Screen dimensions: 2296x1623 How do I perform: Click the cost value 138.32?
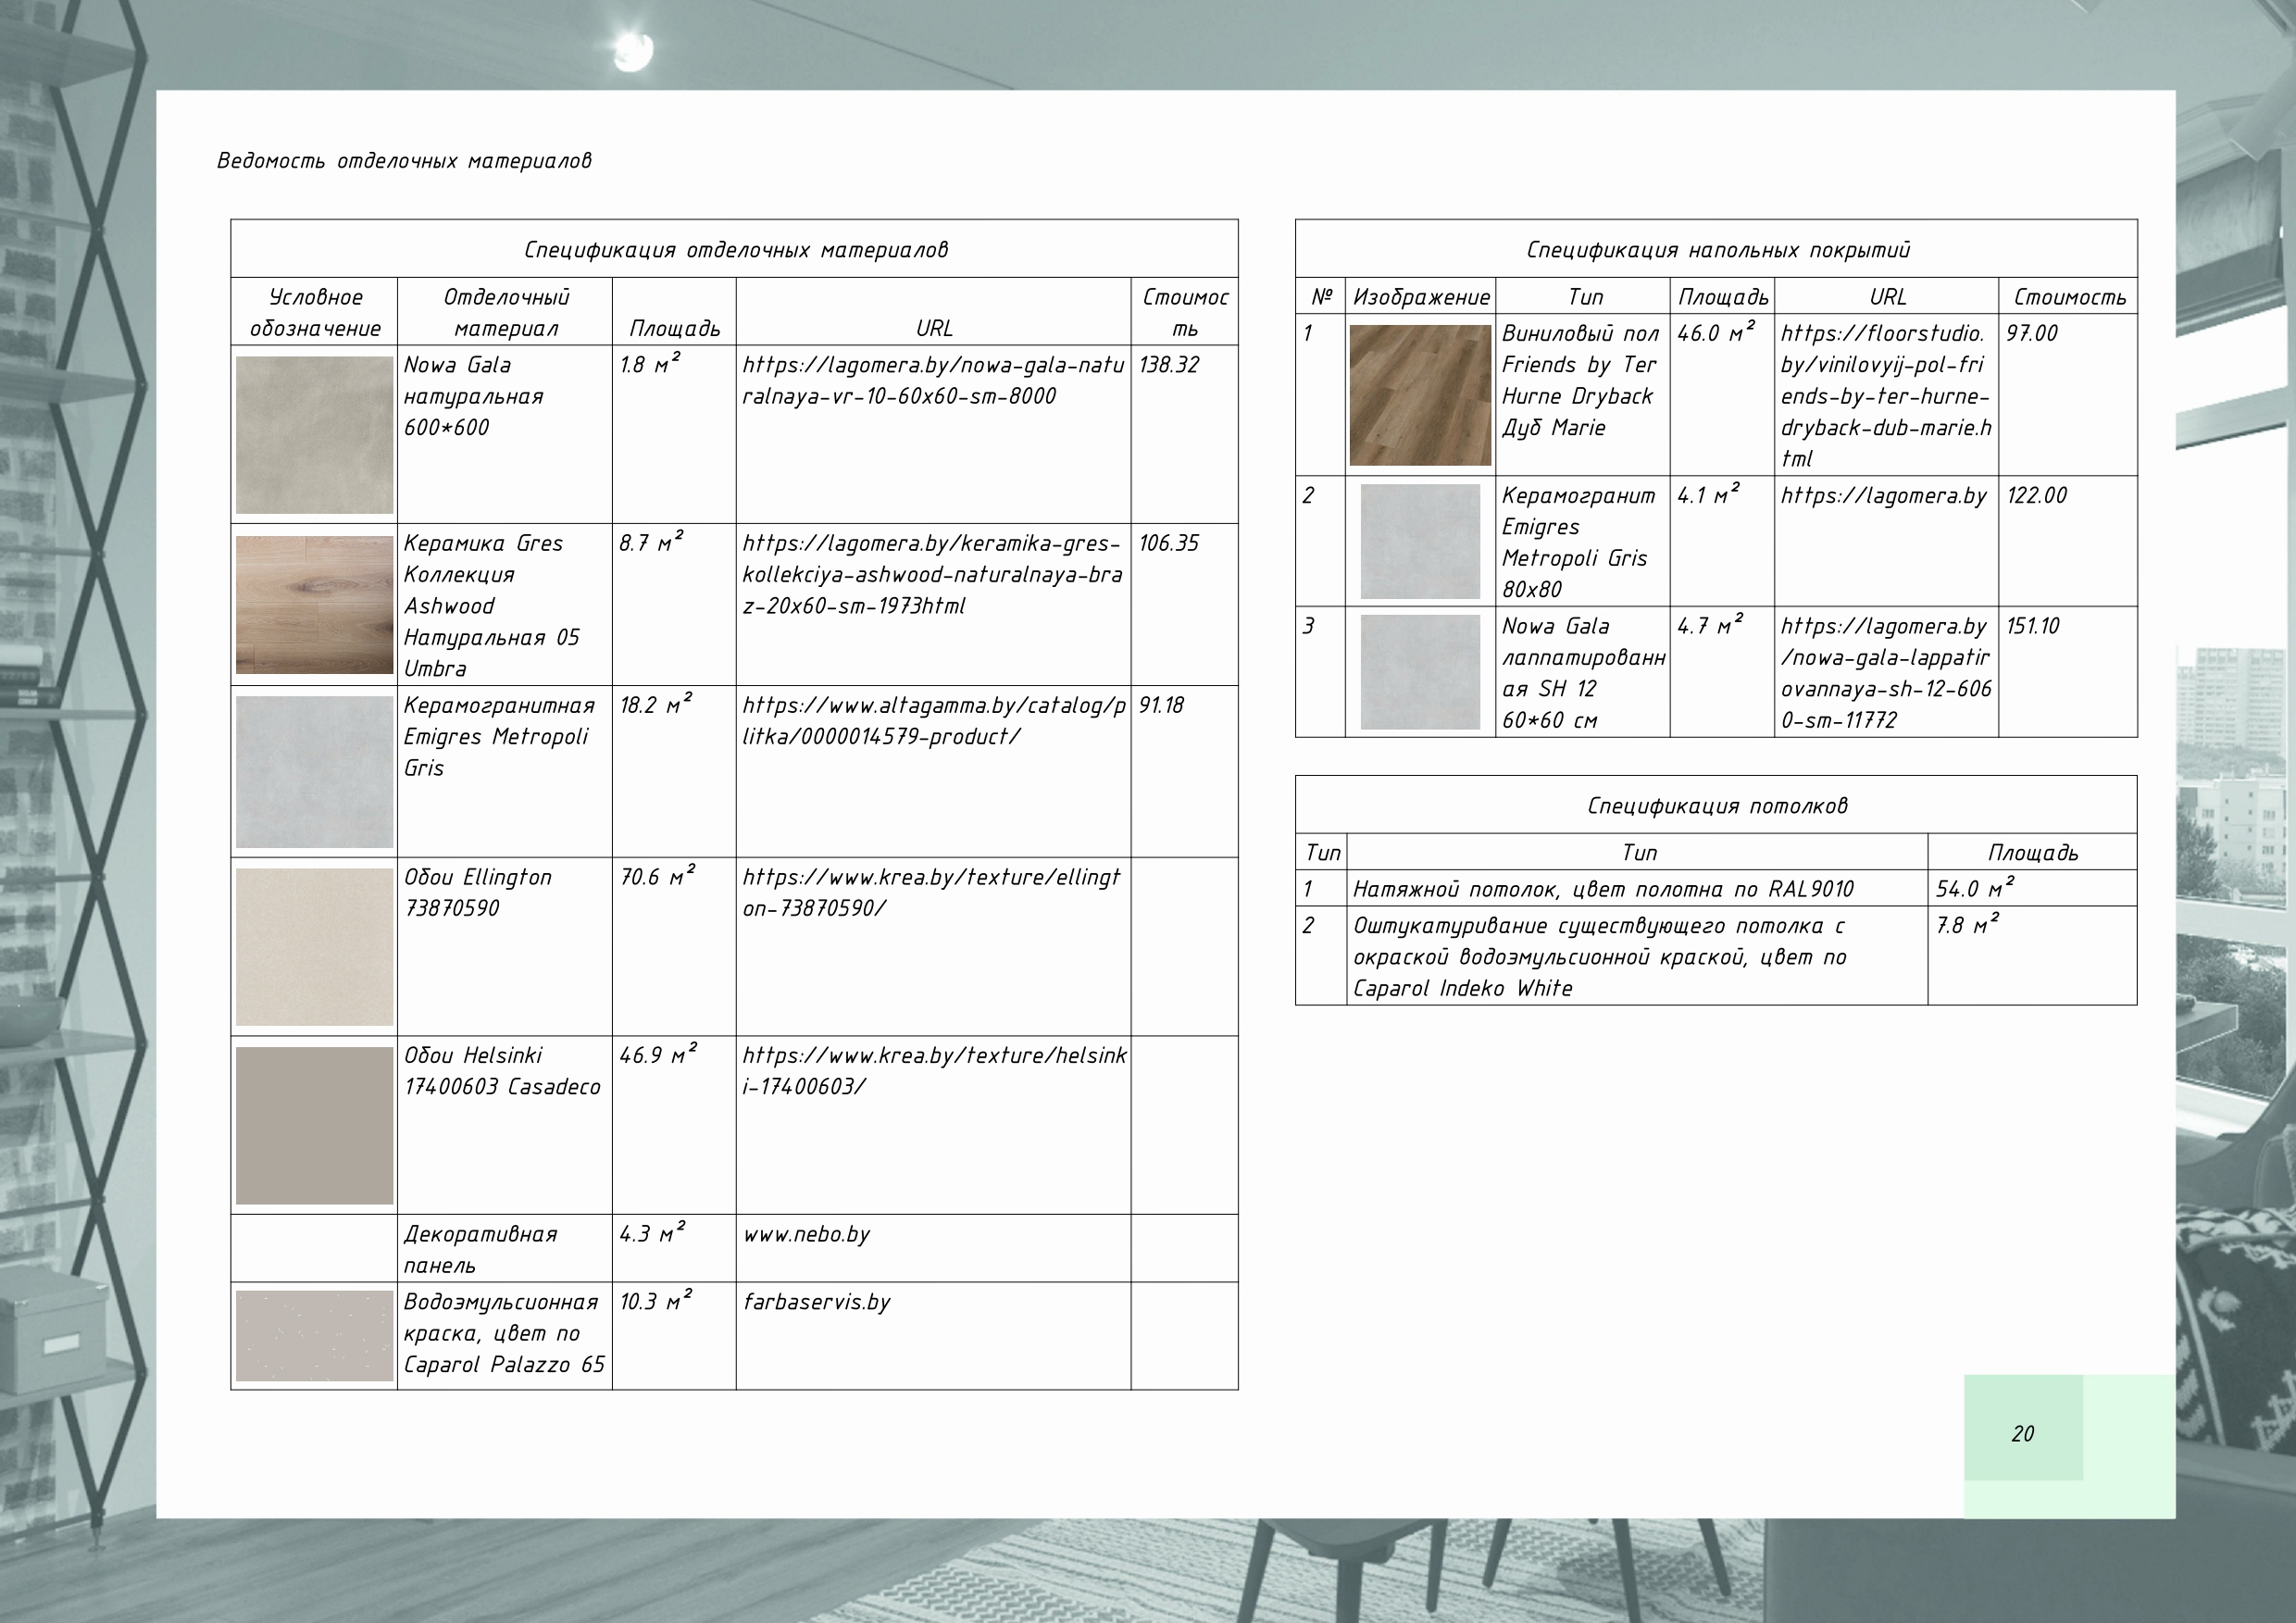(1168, 364)
